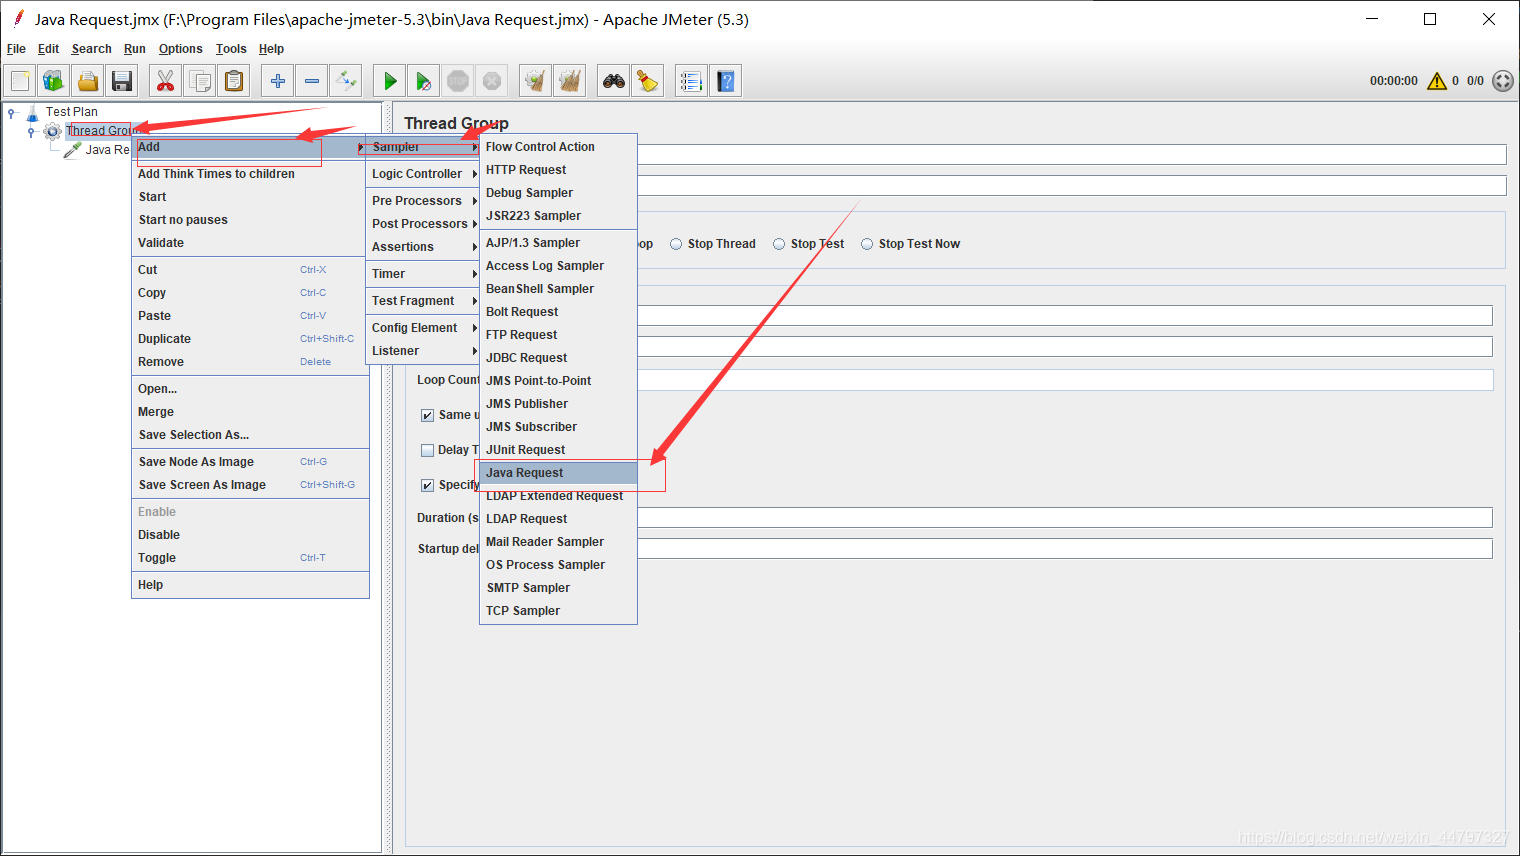Click Validate in context menu
This screenshot has height=856, width=1520.
[250, 243]
